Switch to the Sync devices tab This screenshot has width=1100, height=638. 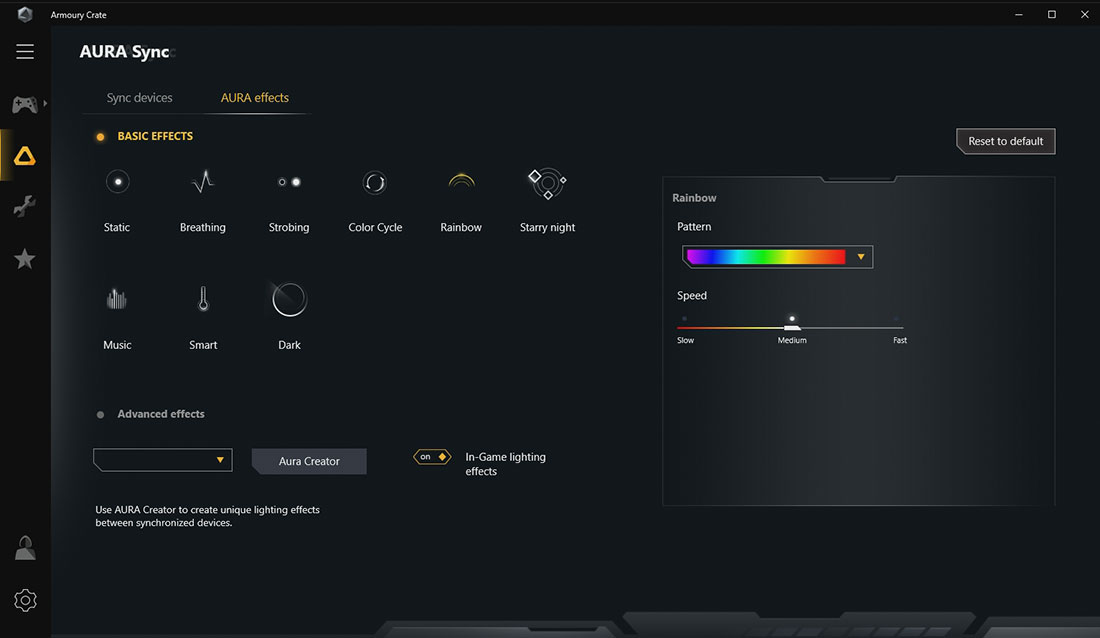[x=140, y=98]
